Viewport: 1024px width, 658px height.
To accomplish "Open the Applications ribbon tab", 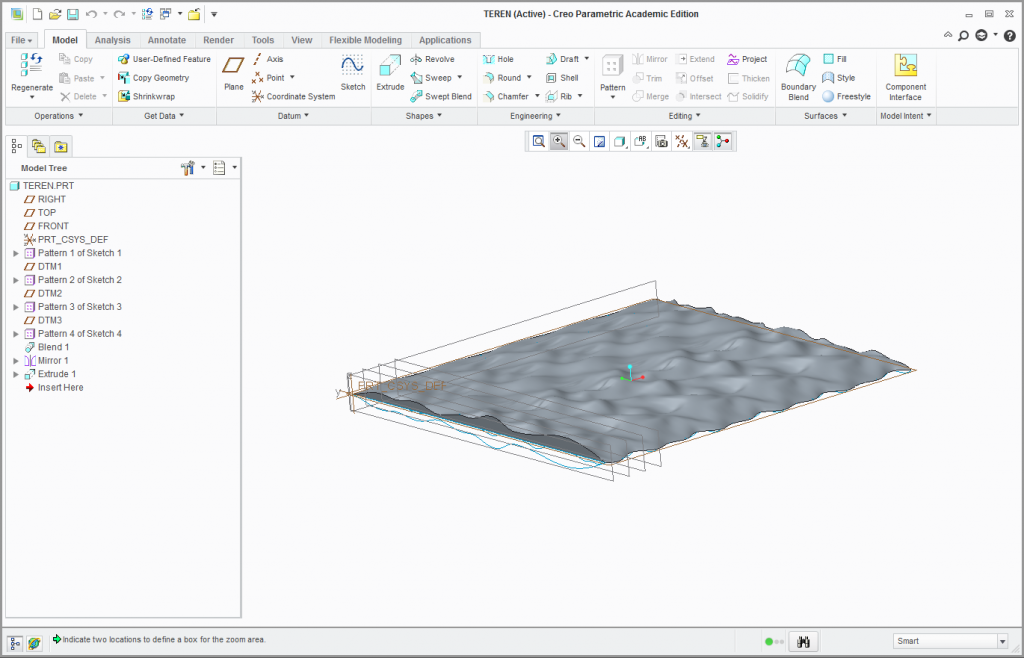I will [x=445, y=40].
